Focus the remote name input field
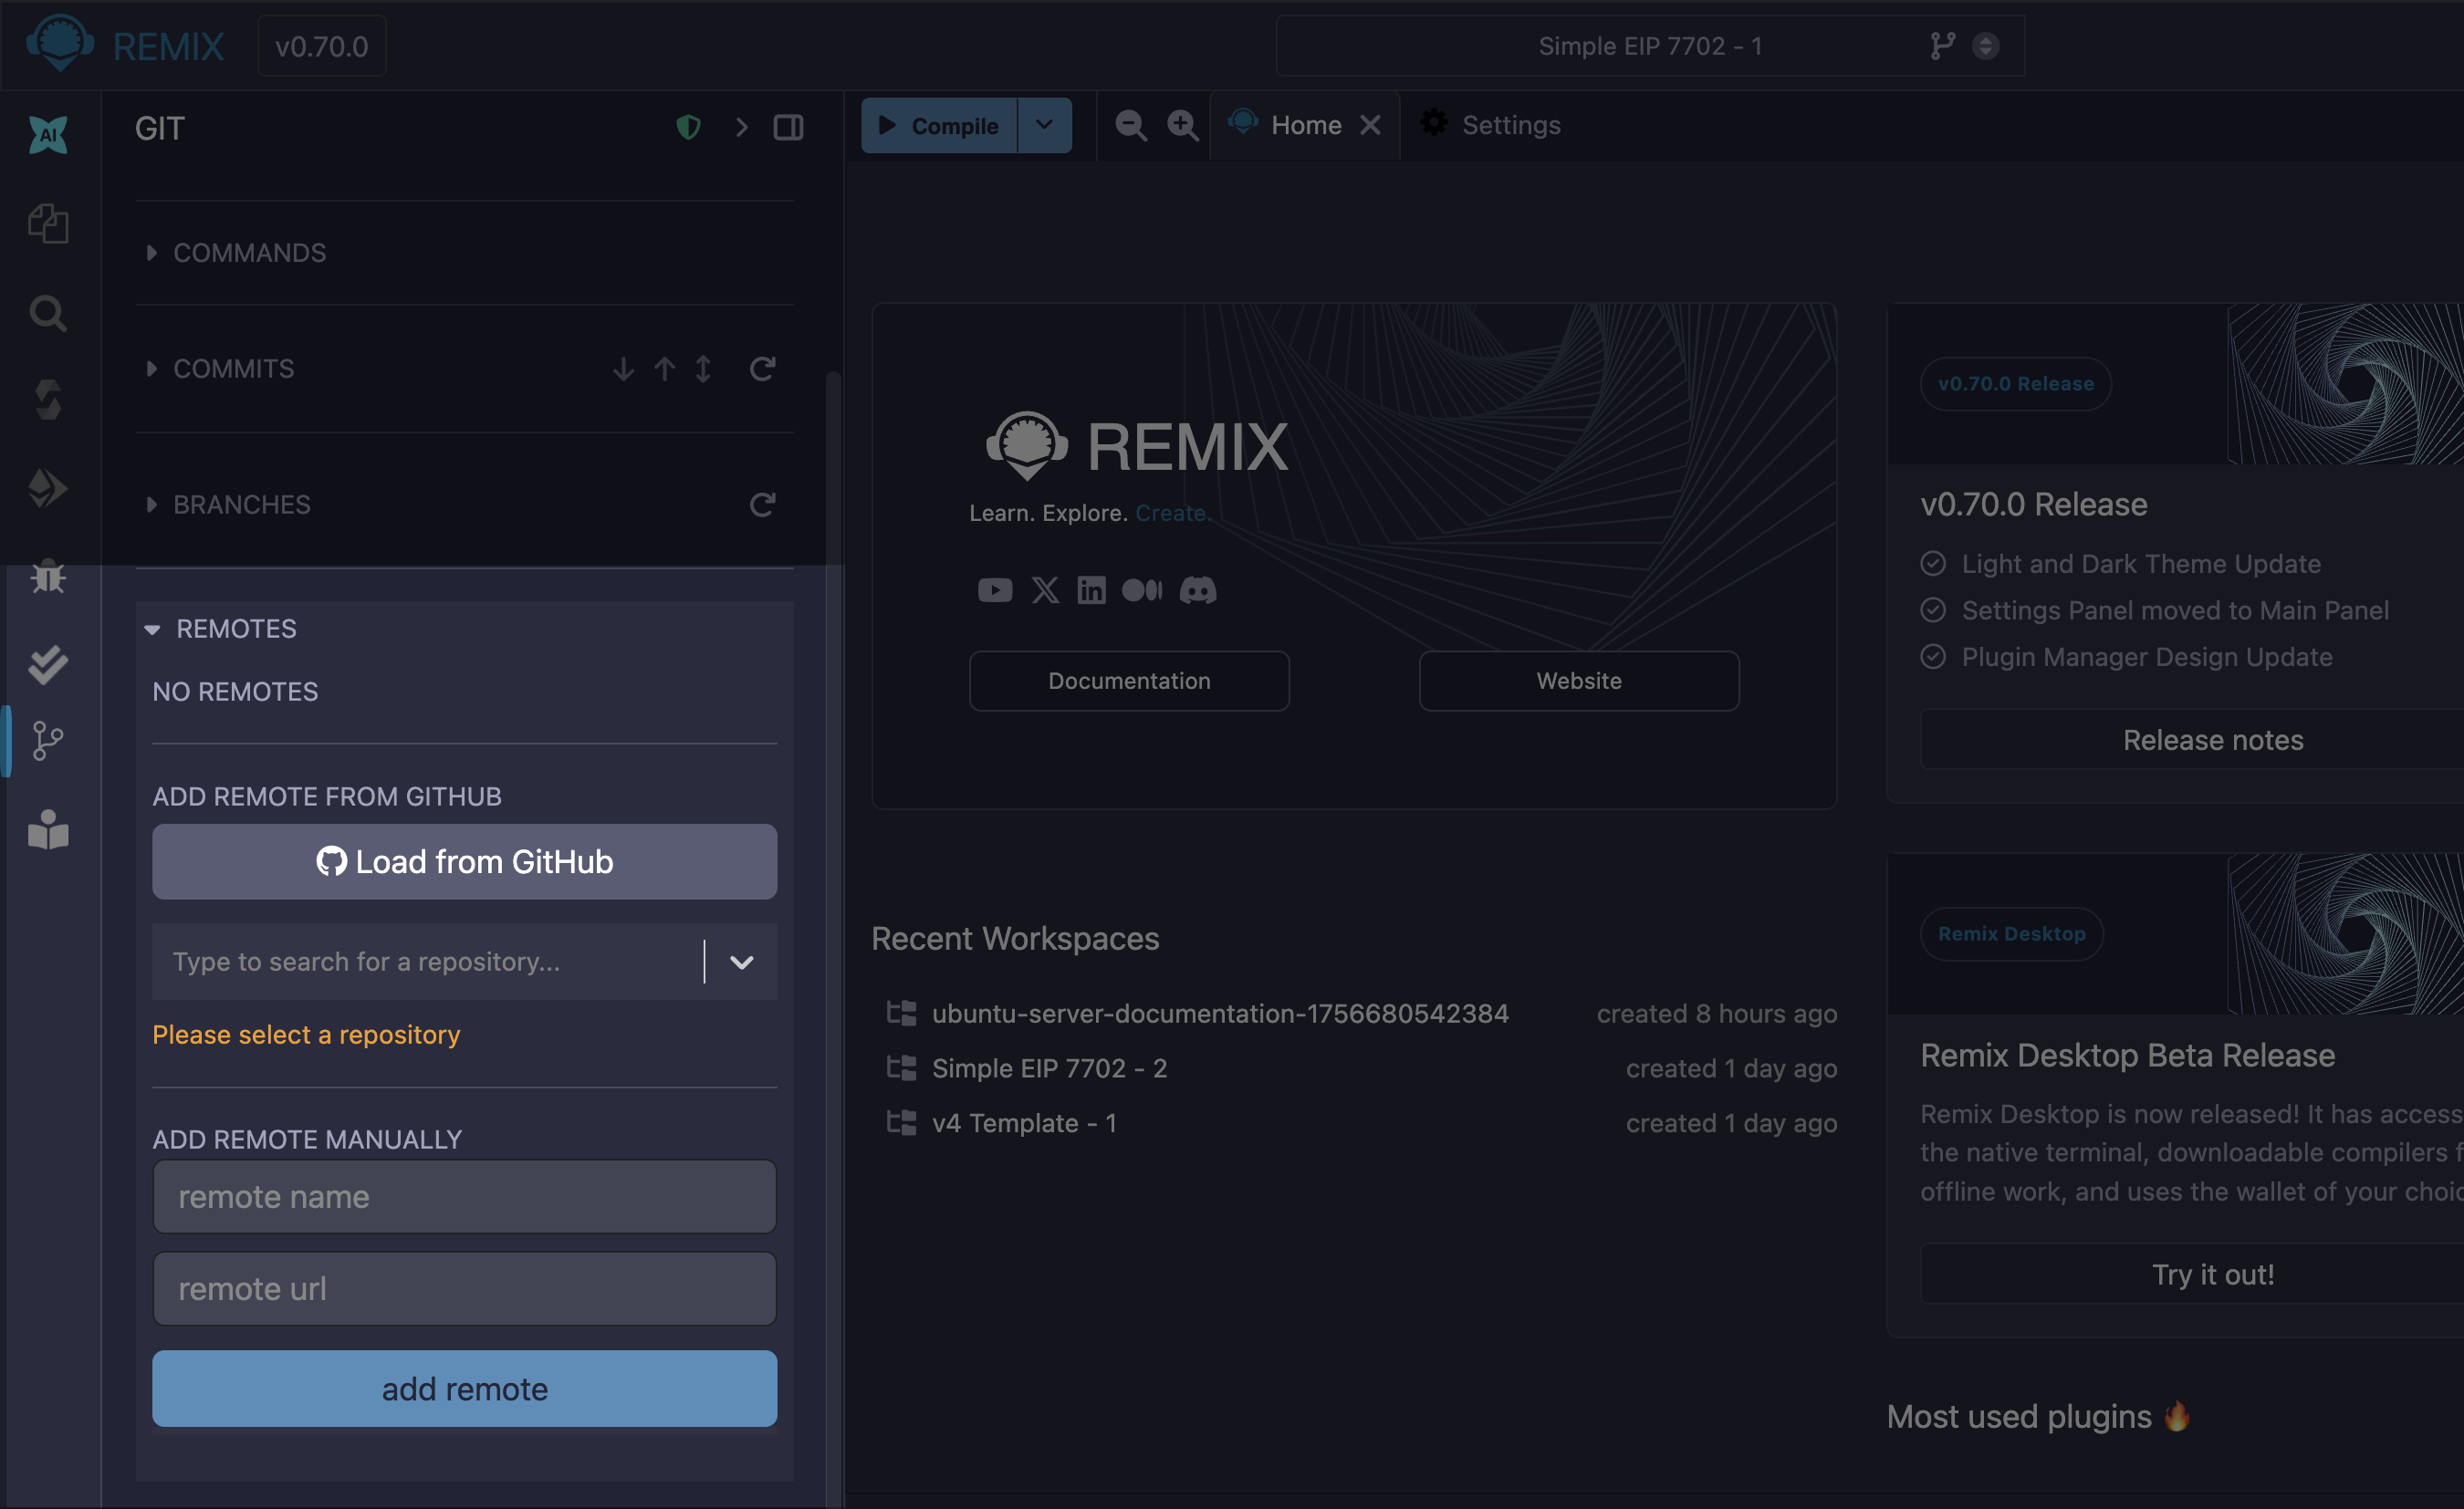 click(x=465, y=1197)
